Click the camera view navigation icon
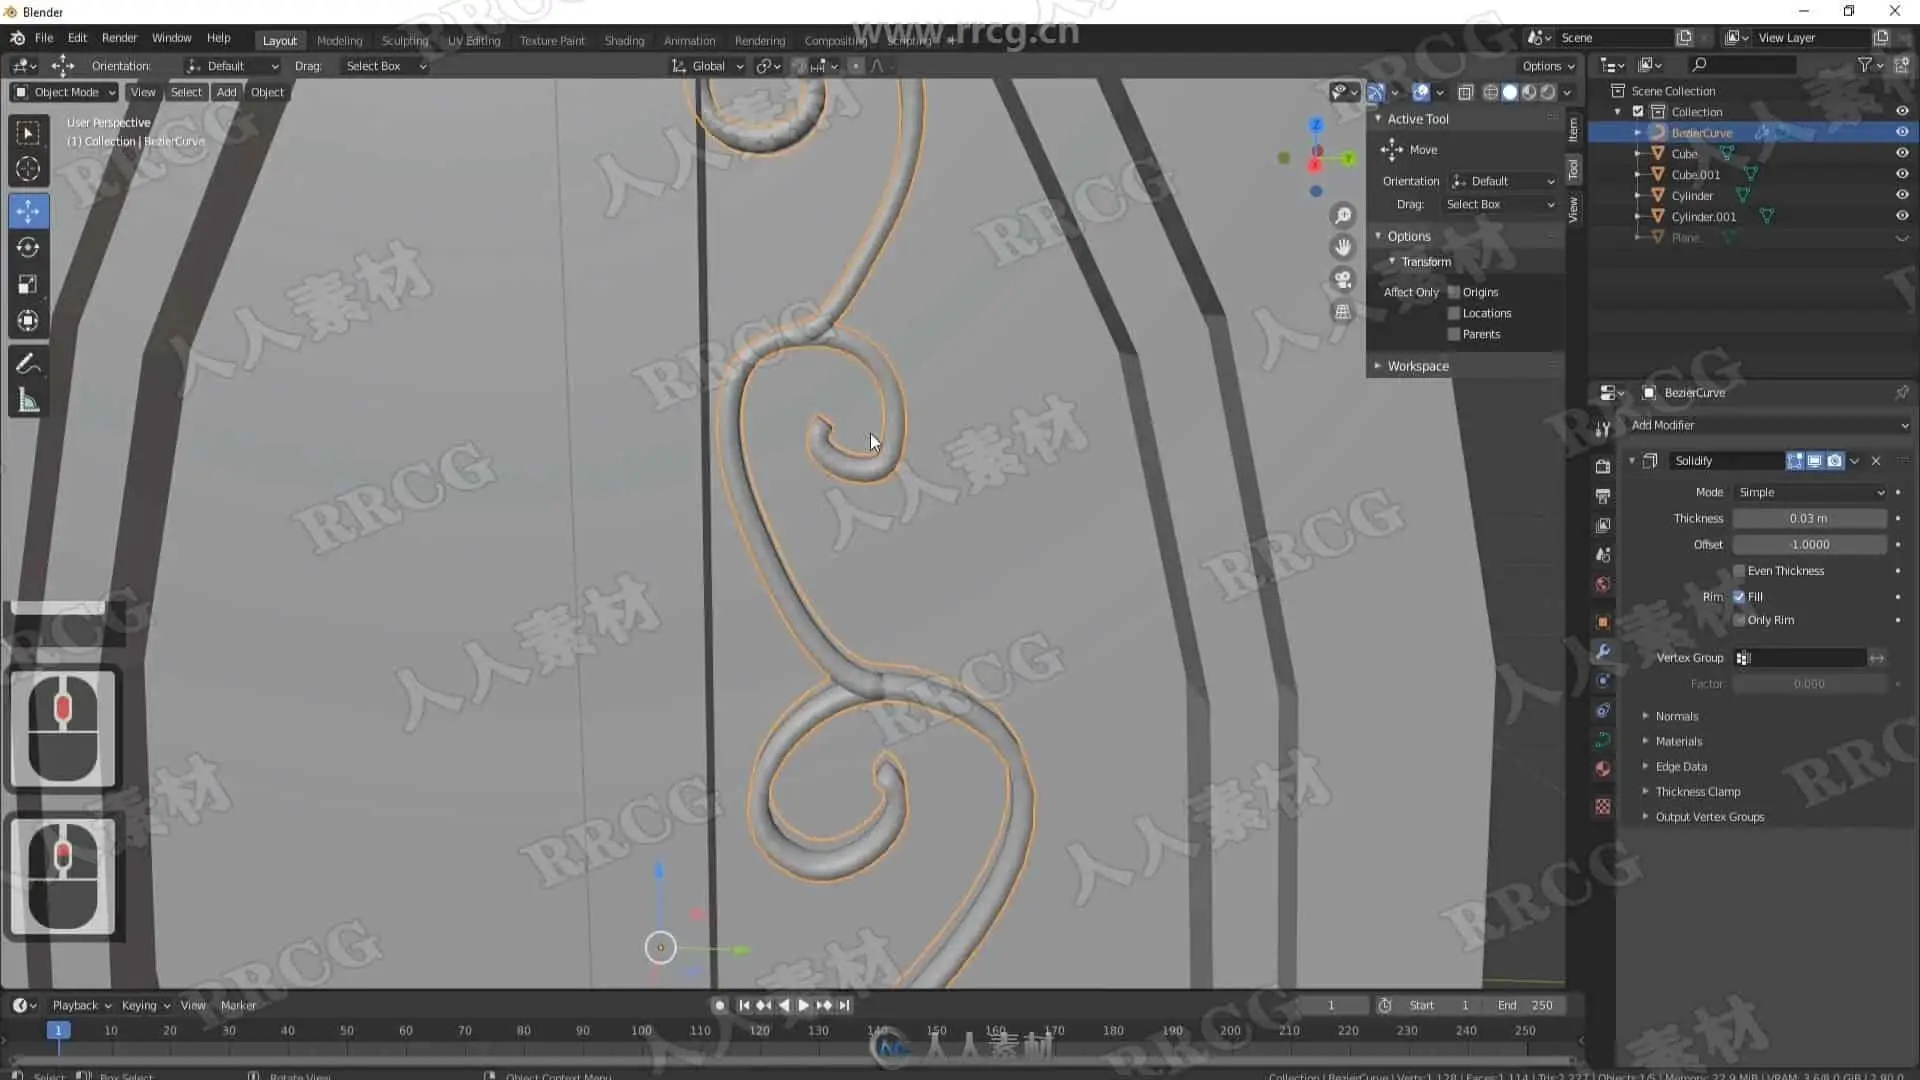 tap(1343, 280)
